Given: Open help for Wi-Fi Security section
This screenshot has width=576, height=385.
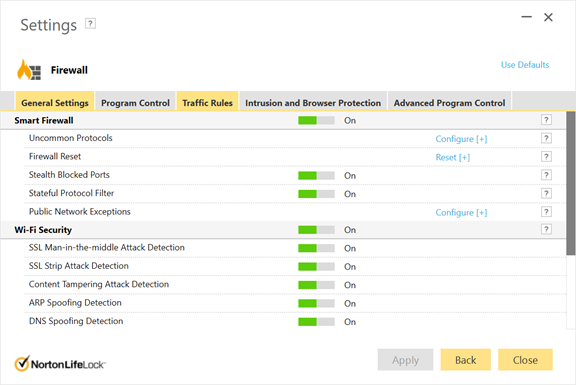Looking at the screenshot, I should point(546,229).
